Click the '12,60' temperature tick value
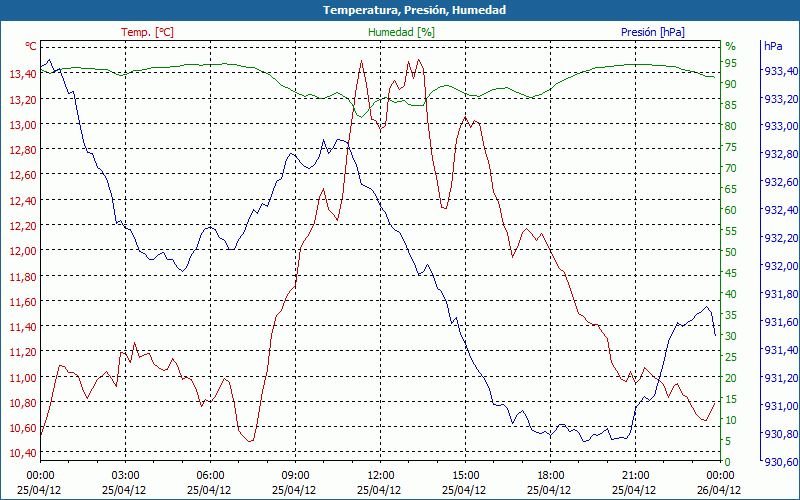This screenshot has width=800, height=500. point(22,175)
